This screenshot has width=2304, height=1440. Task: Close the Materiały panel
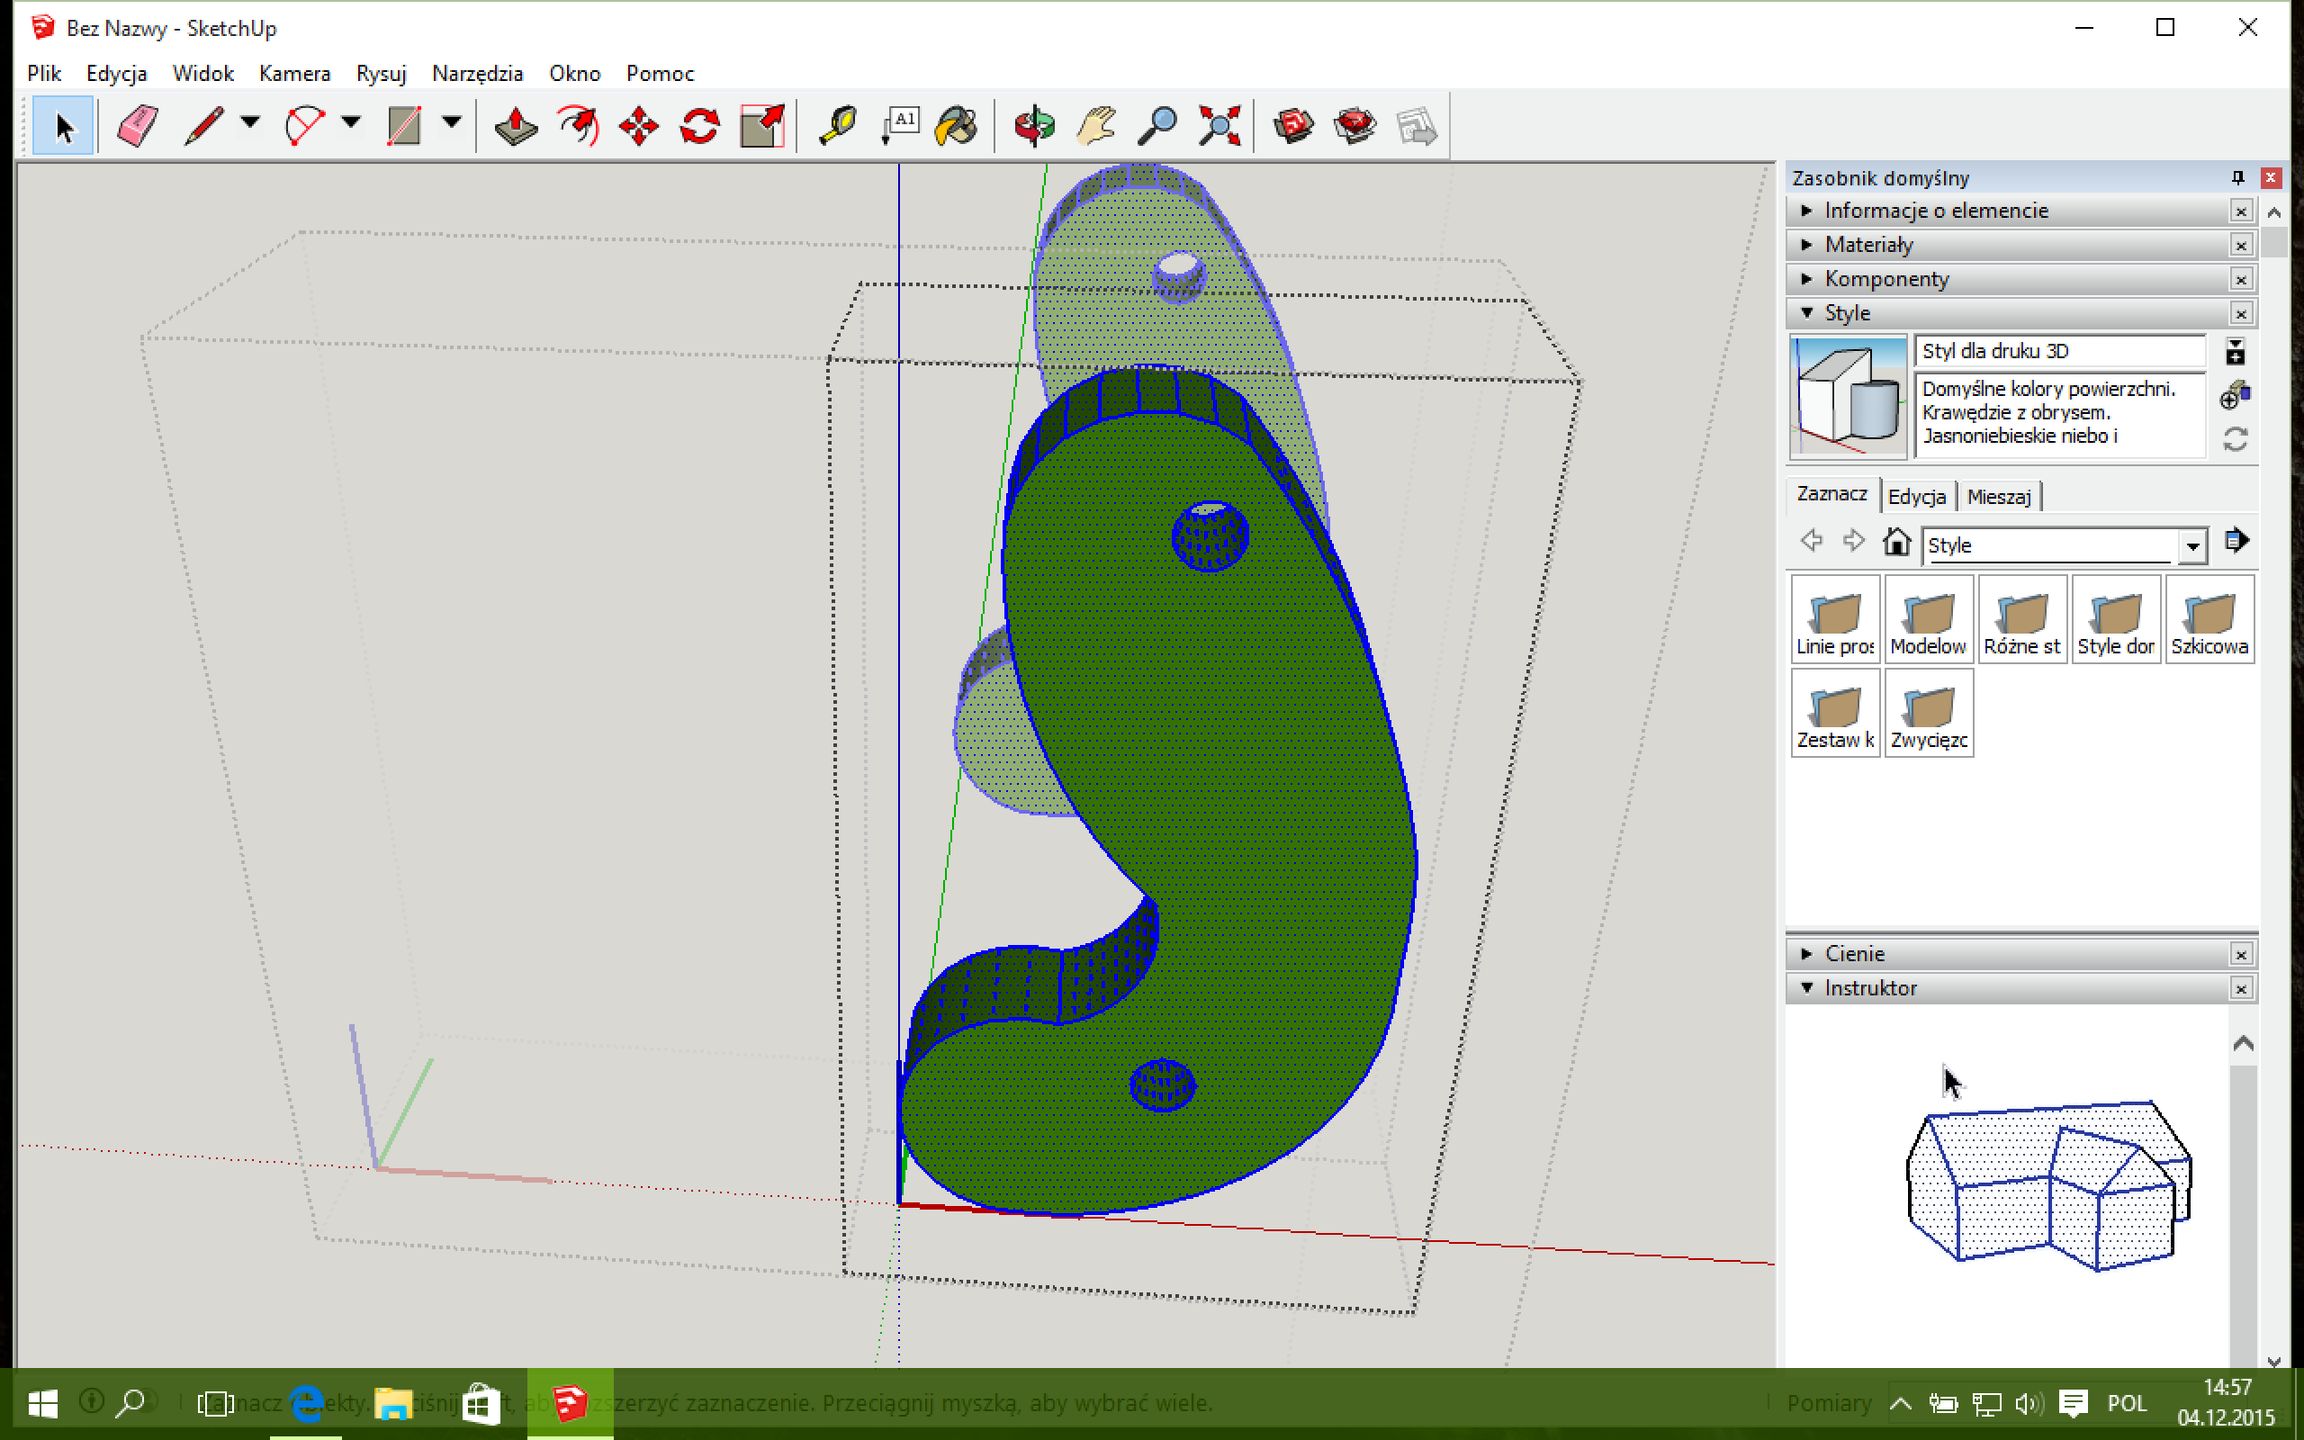(2241, 245)
